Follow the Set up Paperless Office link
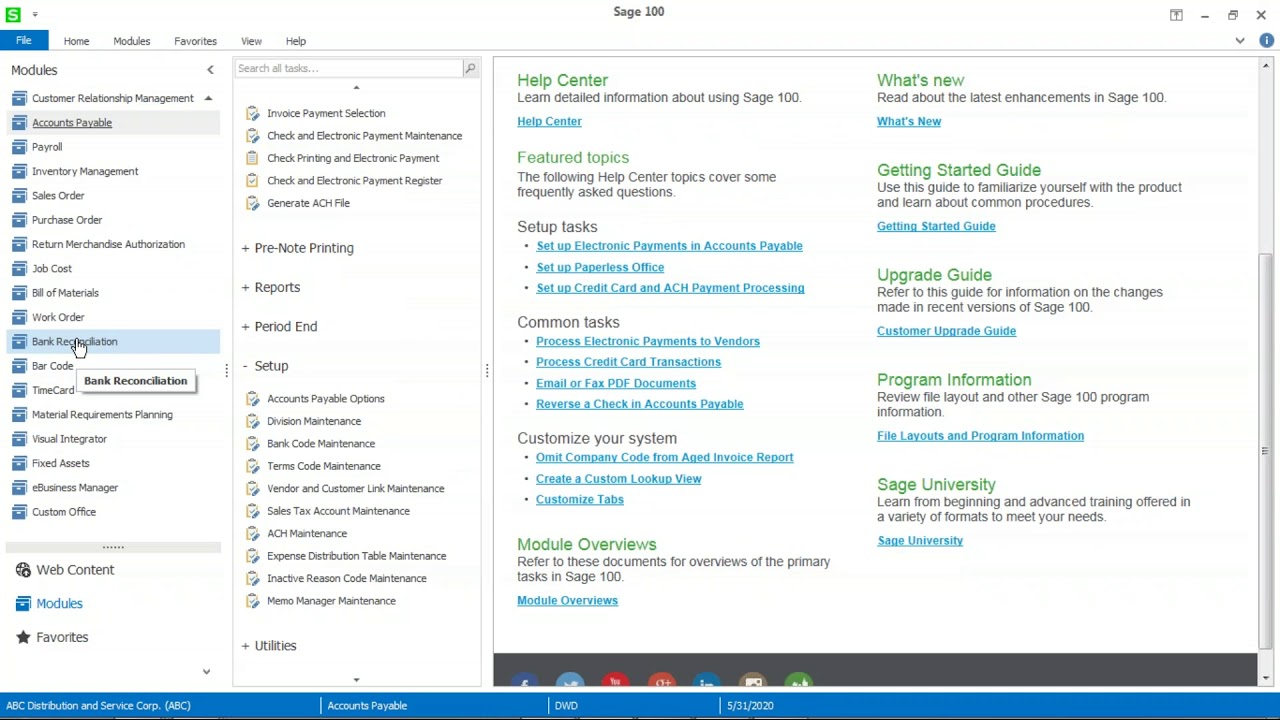Viewport: 1280px width, 720px height. point(600,267)
